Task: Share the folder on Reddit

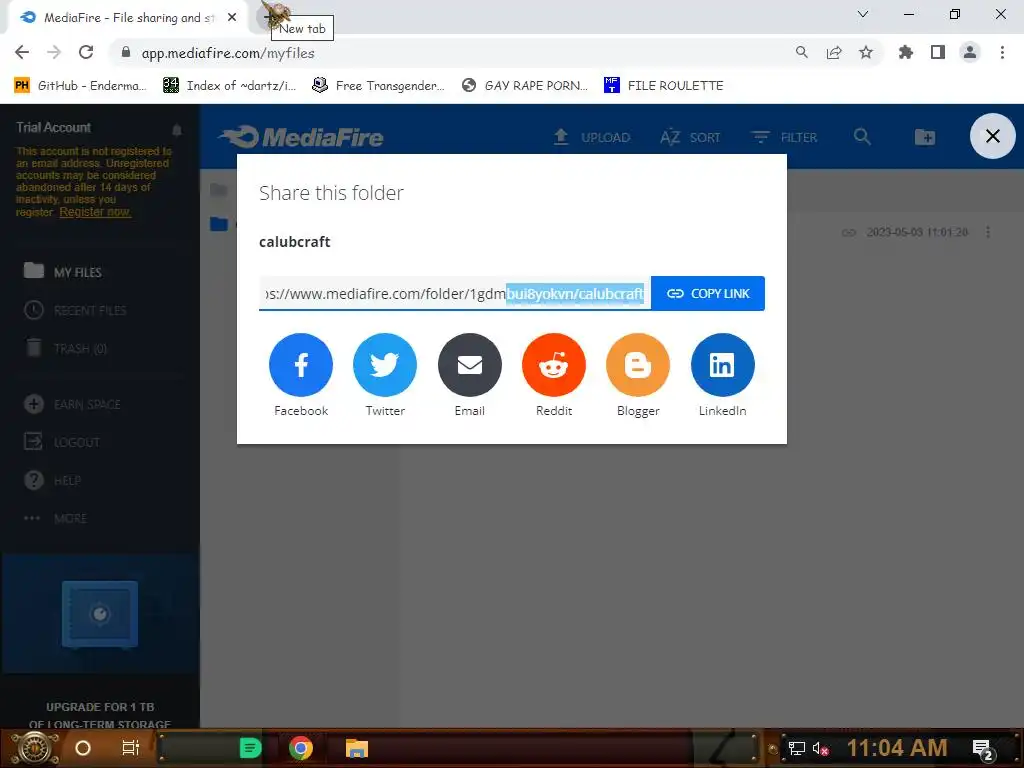Action: (554, 364)
